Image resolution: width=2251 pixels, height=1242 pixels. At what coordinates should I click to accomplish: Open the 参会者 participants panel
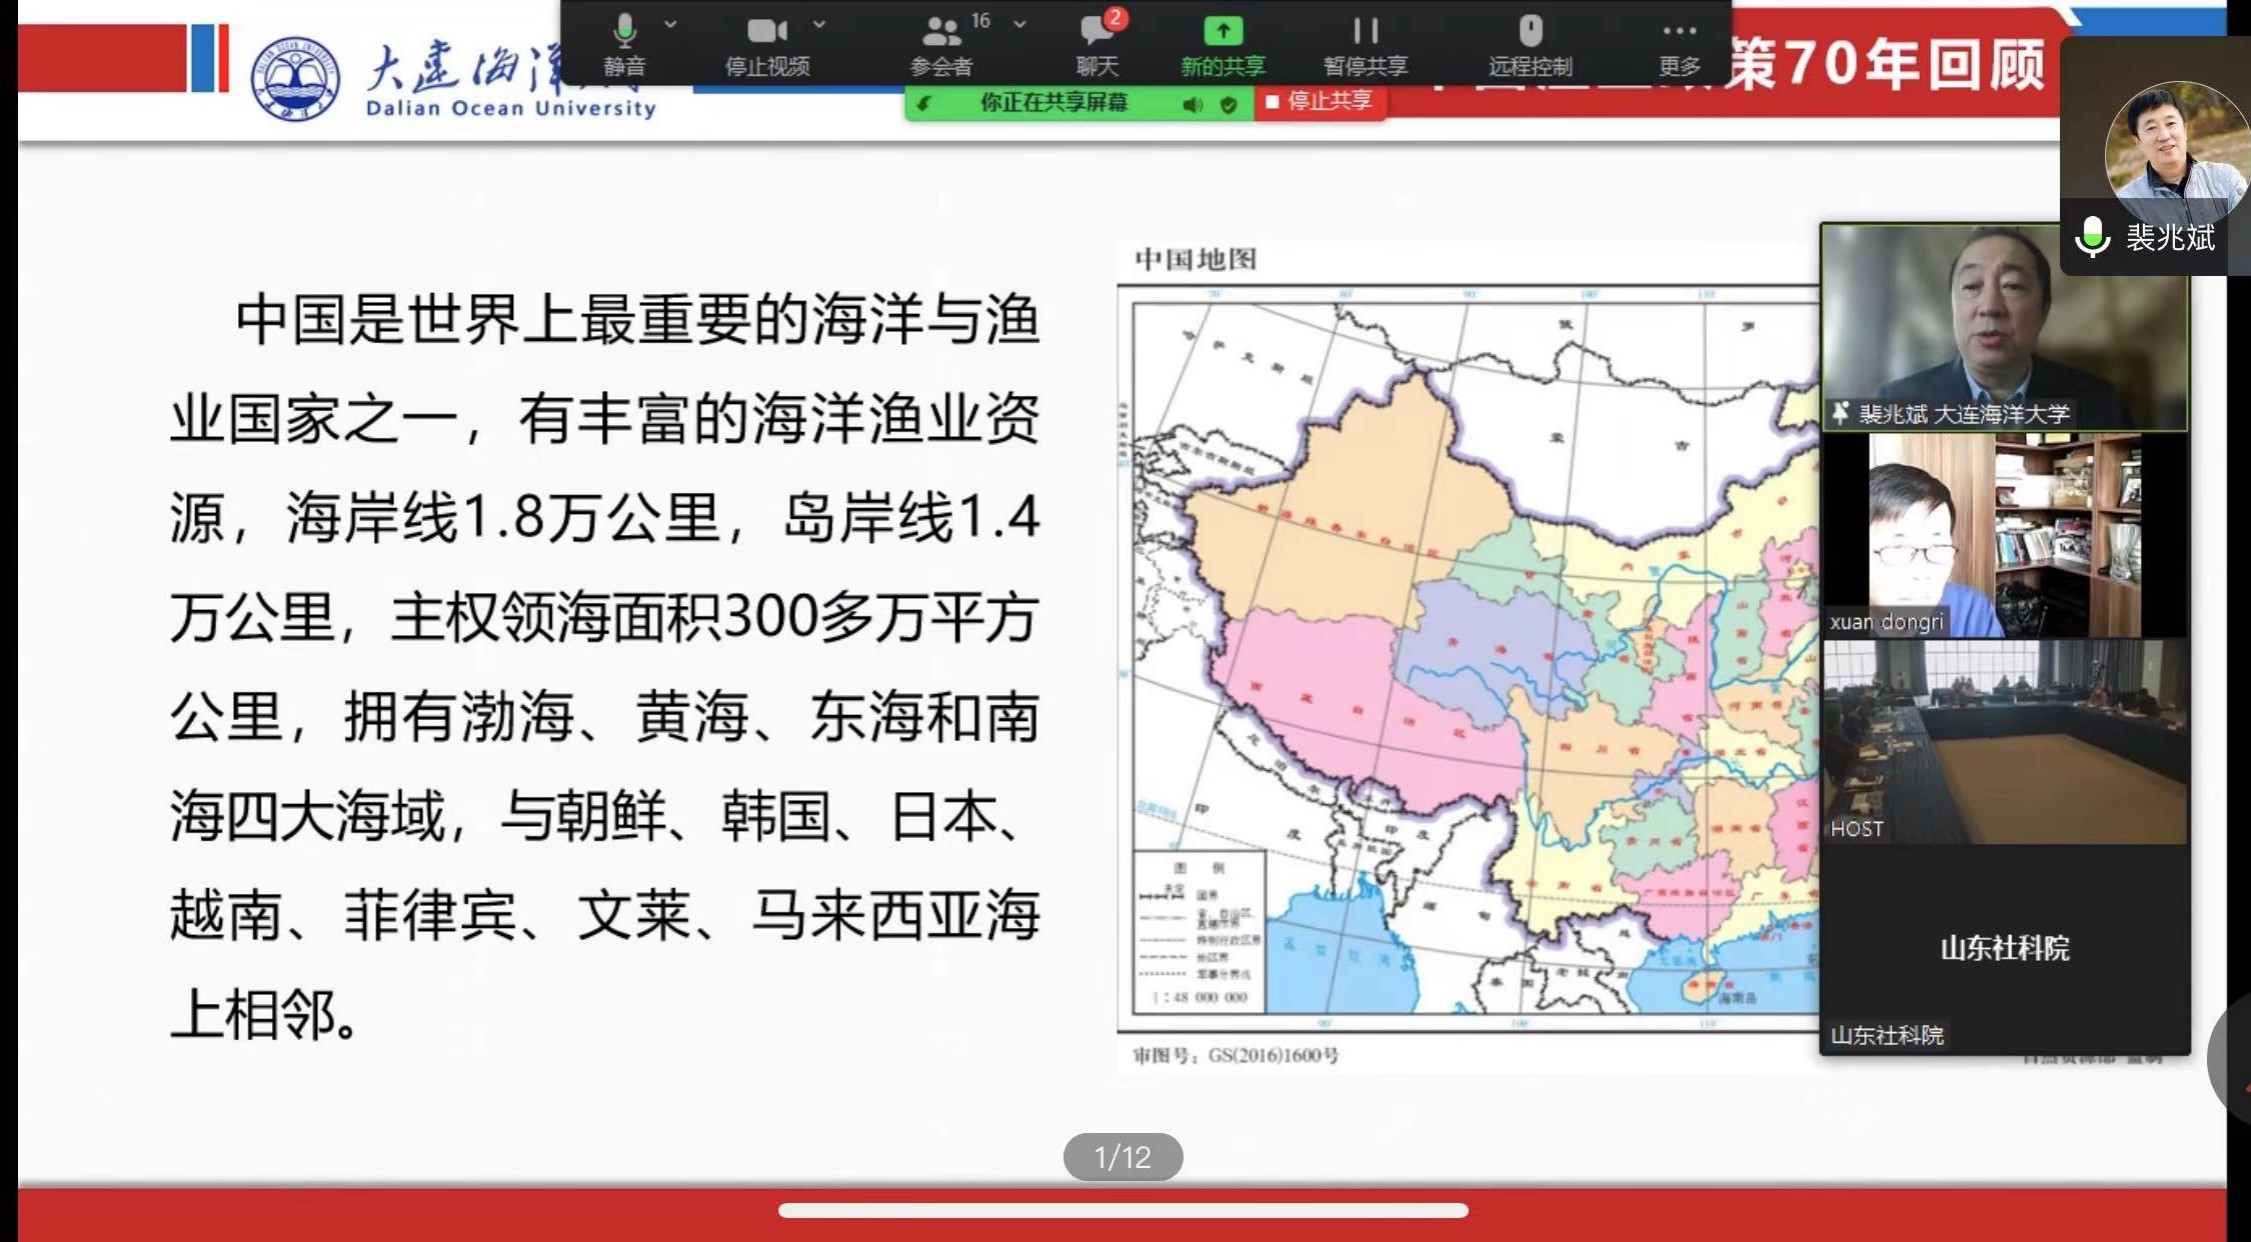coord(940,44)
